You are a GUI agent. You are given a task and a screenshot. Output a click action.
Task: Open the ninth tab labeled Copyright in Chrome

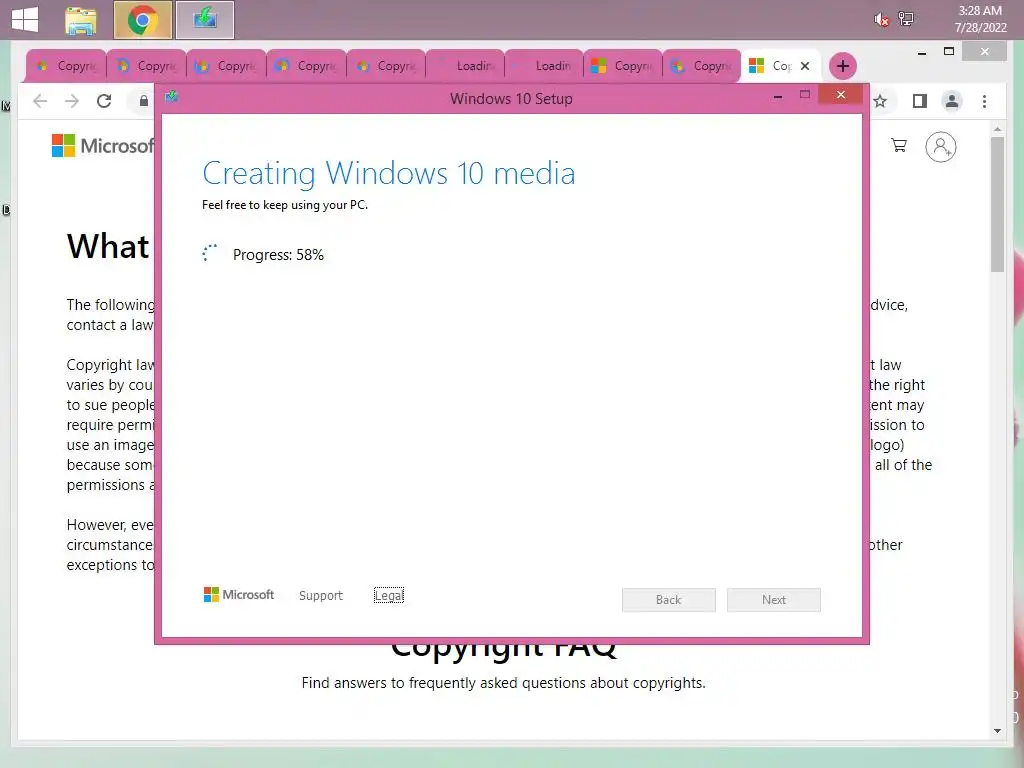click(702, 66)
